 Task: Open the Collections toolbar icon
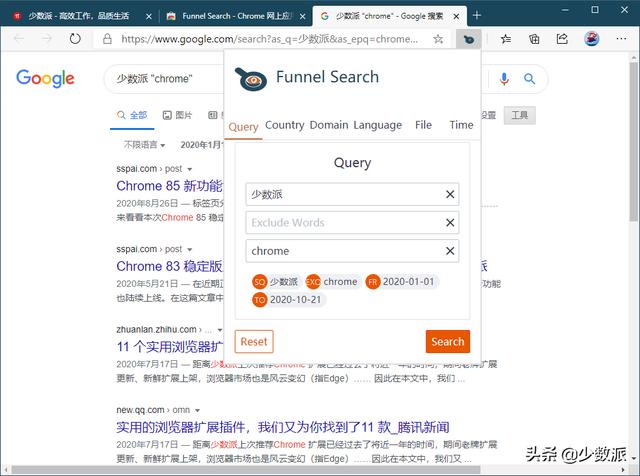534,39
